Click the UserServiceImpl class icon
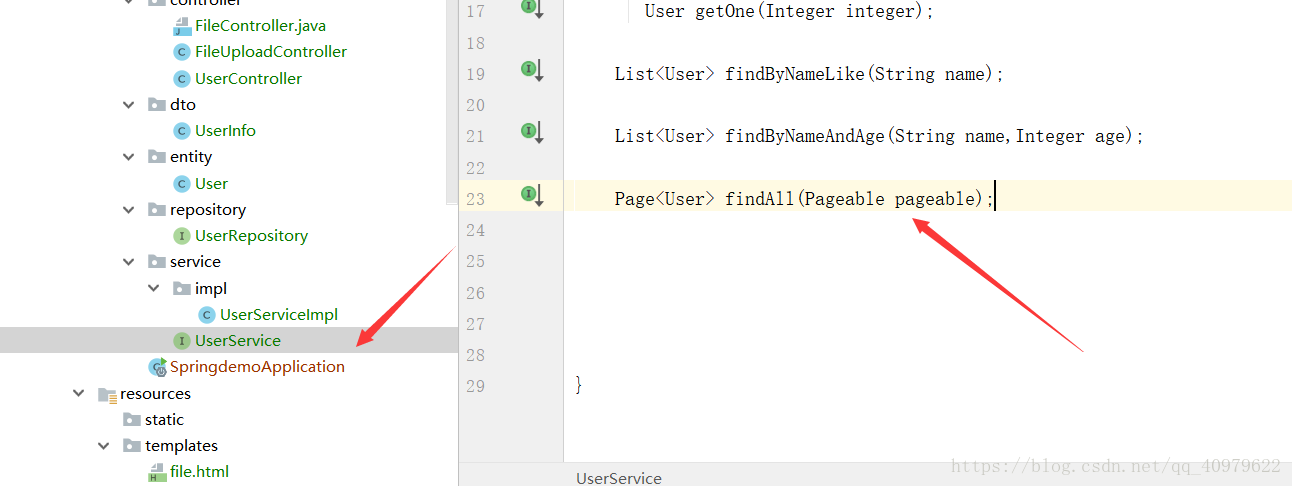1292x486 pixels. point(207,314)
